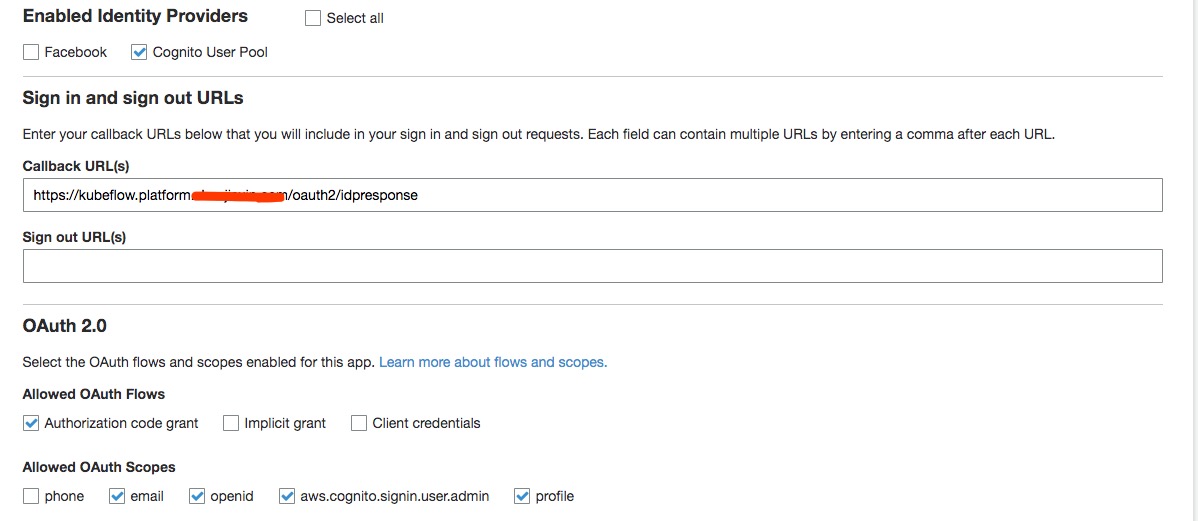Viewport: 1198px width, 521px height.
Task: Open Learn more about flows and scopes link
Action: pos(493,362)
